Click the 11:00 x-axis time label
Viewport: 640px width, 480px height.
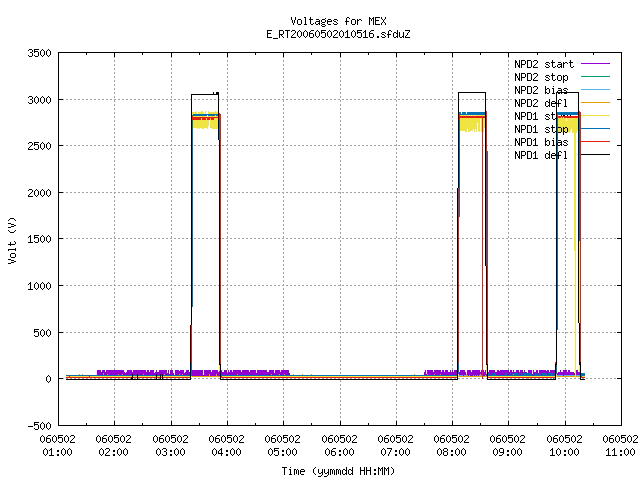click(621, 452)
